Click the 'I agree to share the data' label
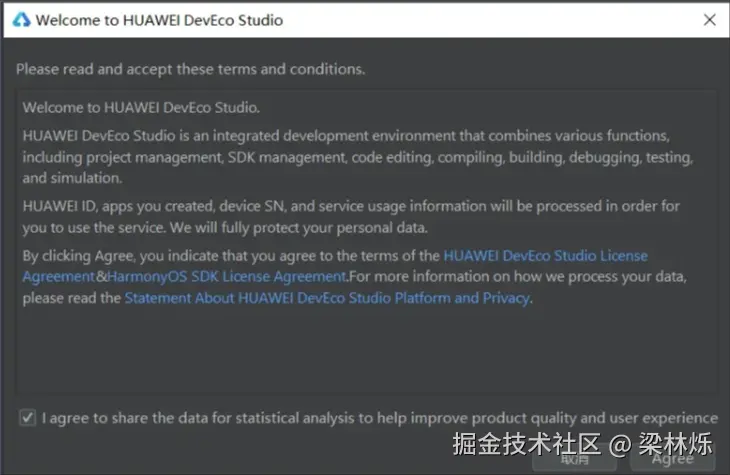 379,418
